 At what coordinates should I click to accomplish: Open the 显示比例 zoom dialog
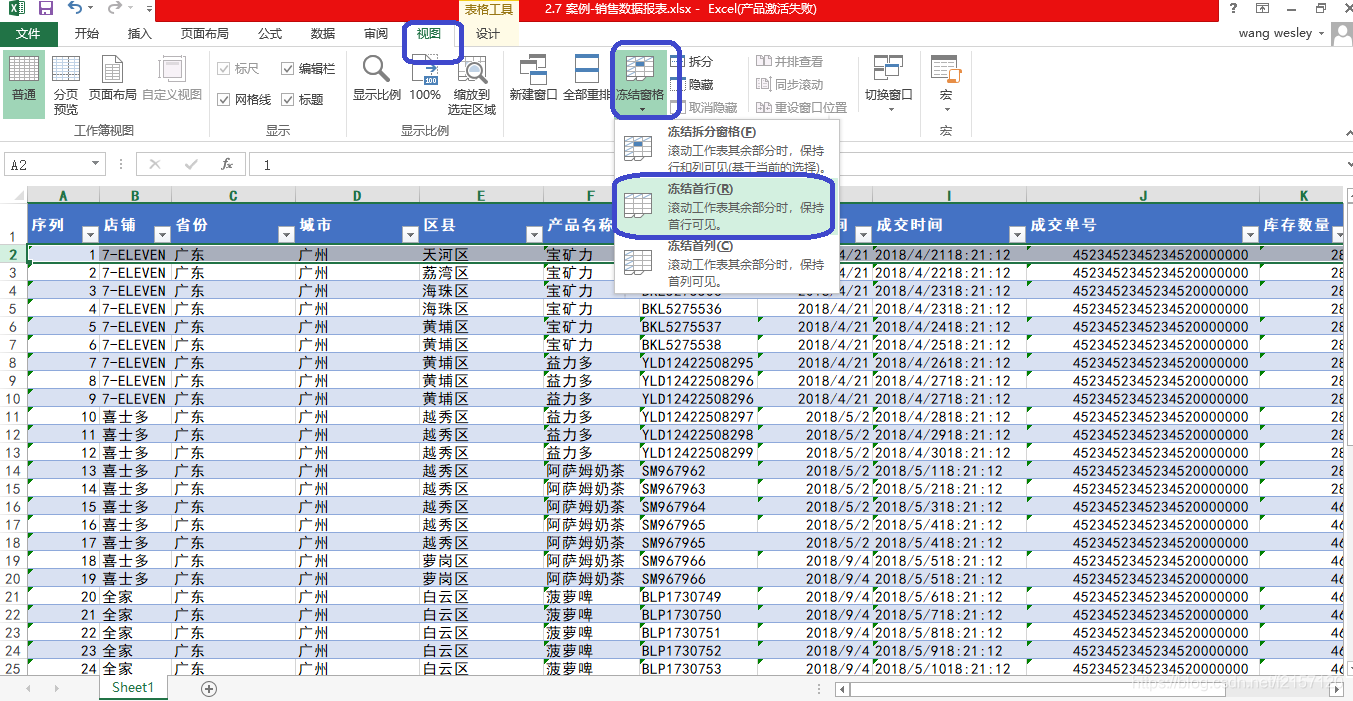click(x=376, y=79)
